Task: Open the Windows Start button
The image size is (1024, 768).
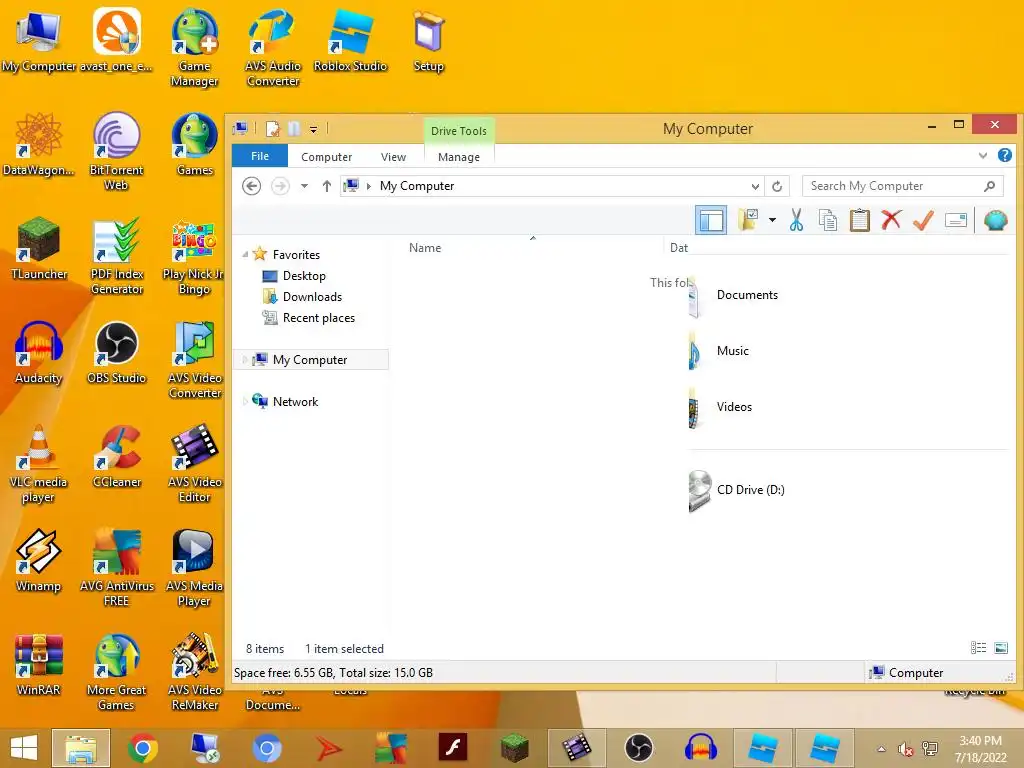Action: [24, 748]
